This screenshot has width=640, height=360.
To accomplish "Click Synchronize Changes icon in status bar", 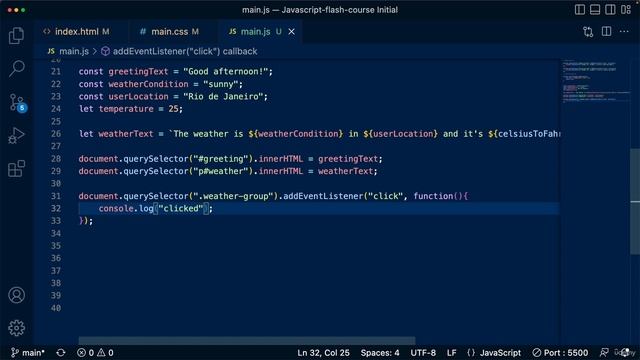I will click(x=61, y=353).
